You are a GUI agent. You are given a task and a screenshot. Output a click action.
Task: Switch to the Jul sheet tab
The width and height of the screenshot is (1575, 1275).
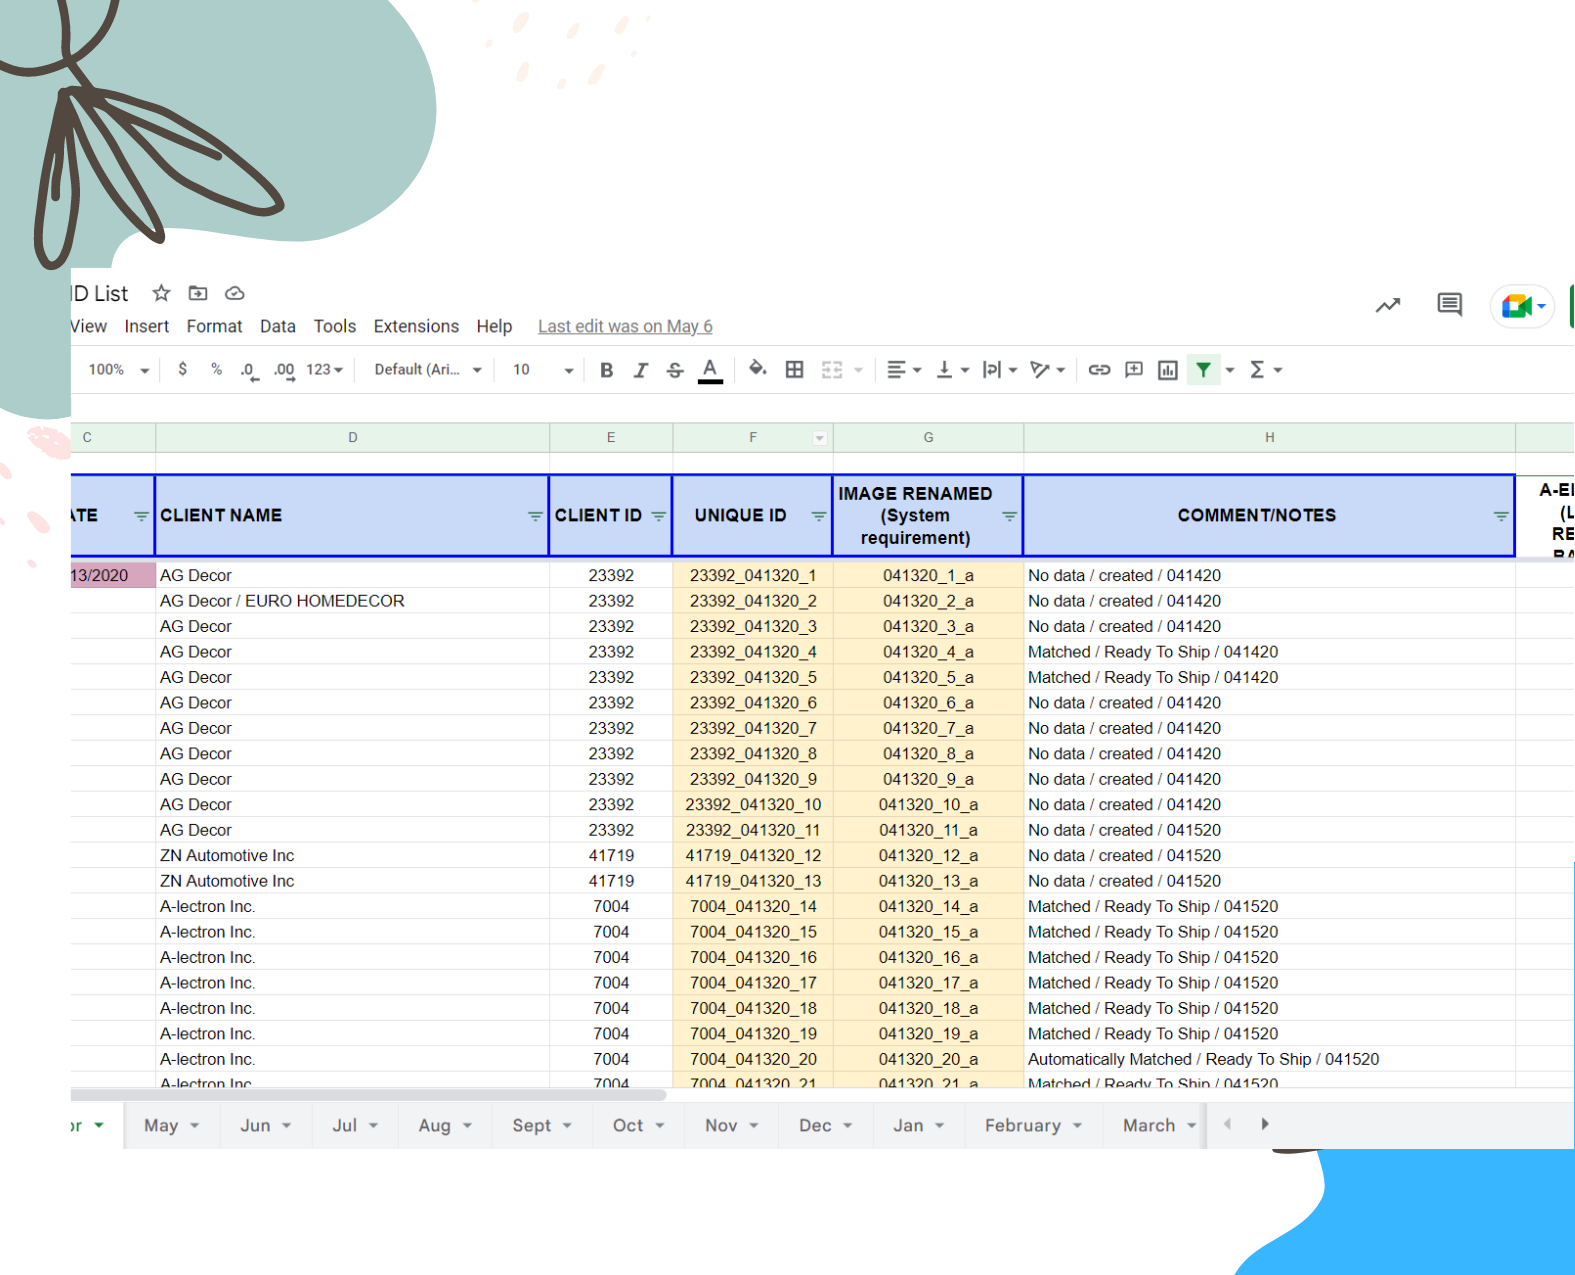[x=356, y=1126]
